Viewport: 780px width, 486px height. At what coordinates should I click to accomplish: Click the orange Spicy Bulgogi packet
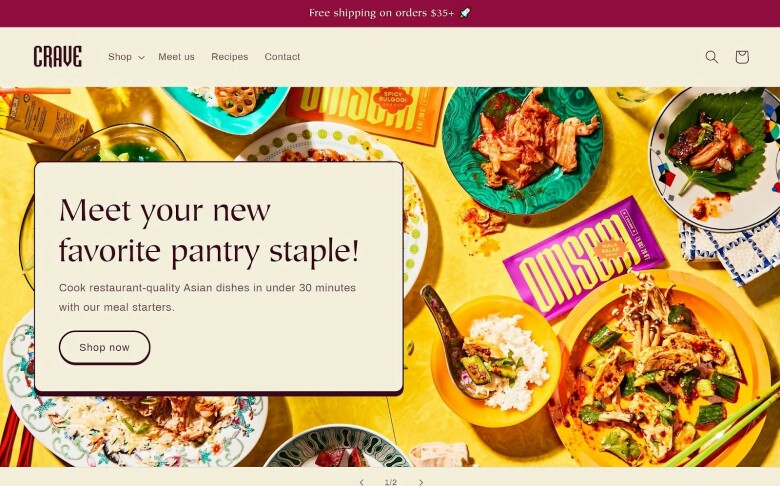point(366,113)
